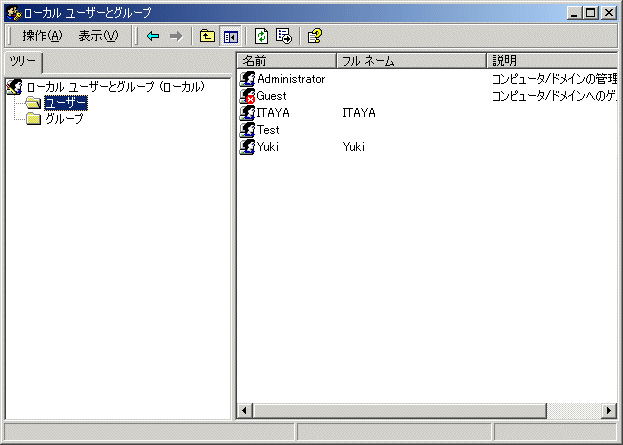Select the ユーザー tree node

coord(66,103)
